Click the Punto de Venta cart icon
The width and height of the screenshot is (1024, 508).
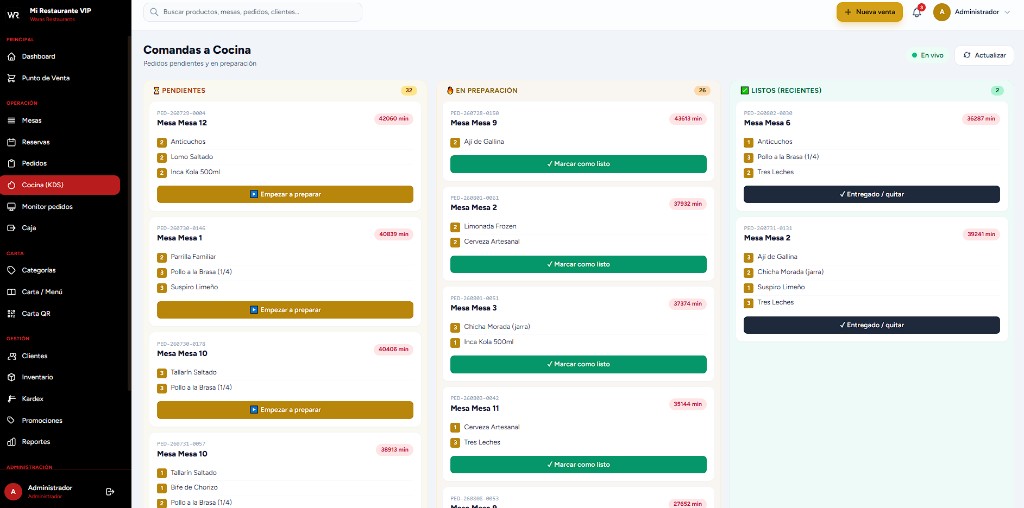click(x=11, y=78)
